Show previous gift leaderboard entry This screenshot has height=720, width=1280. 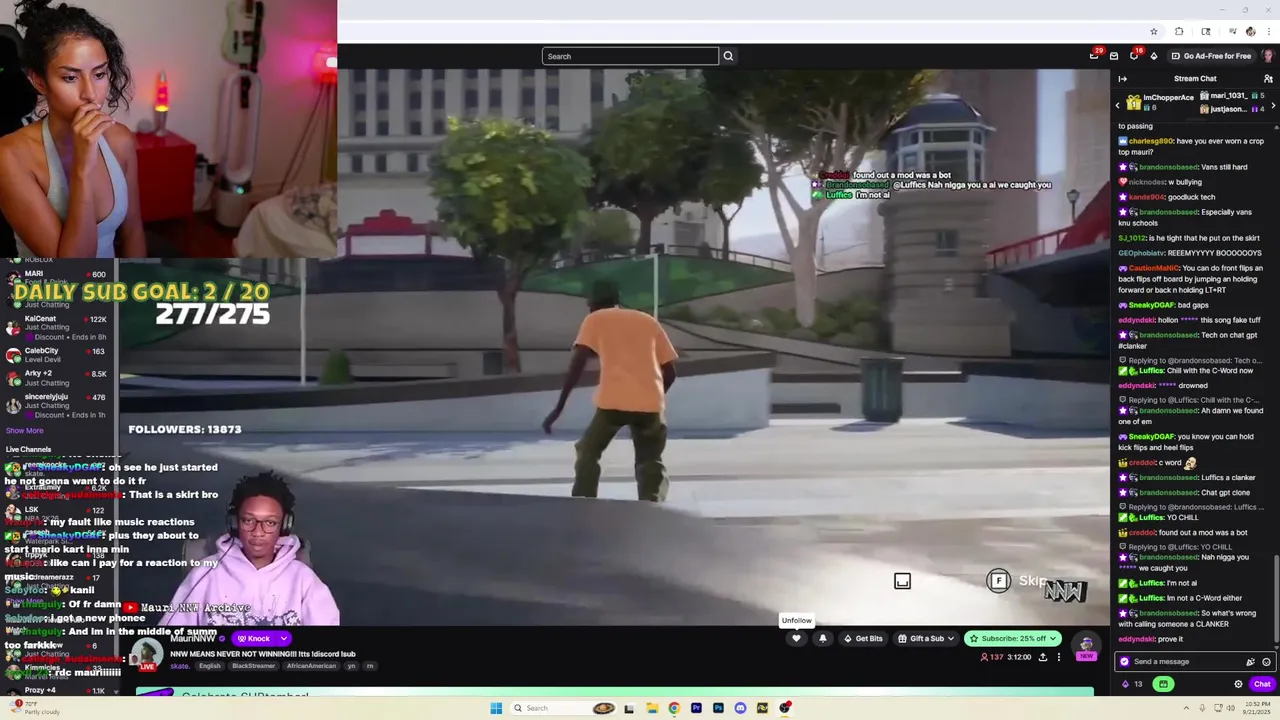click(1118, 106)
